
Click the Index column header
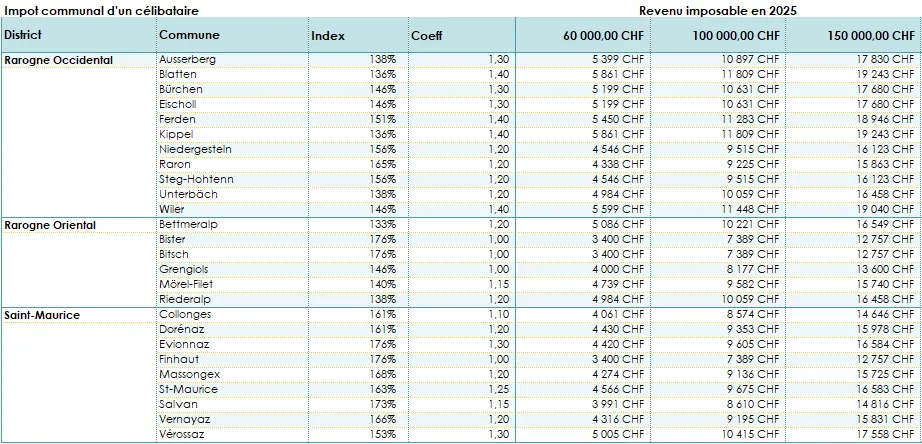(328, 35)
